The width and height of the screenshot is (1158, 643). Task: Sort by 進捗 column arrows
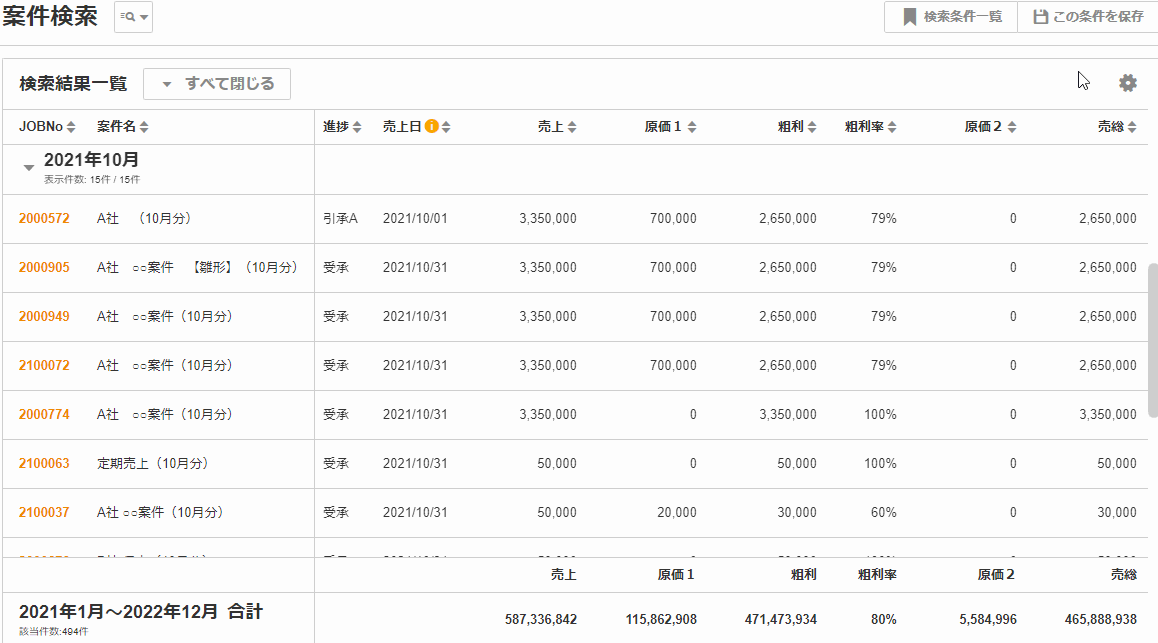point(356,127)
